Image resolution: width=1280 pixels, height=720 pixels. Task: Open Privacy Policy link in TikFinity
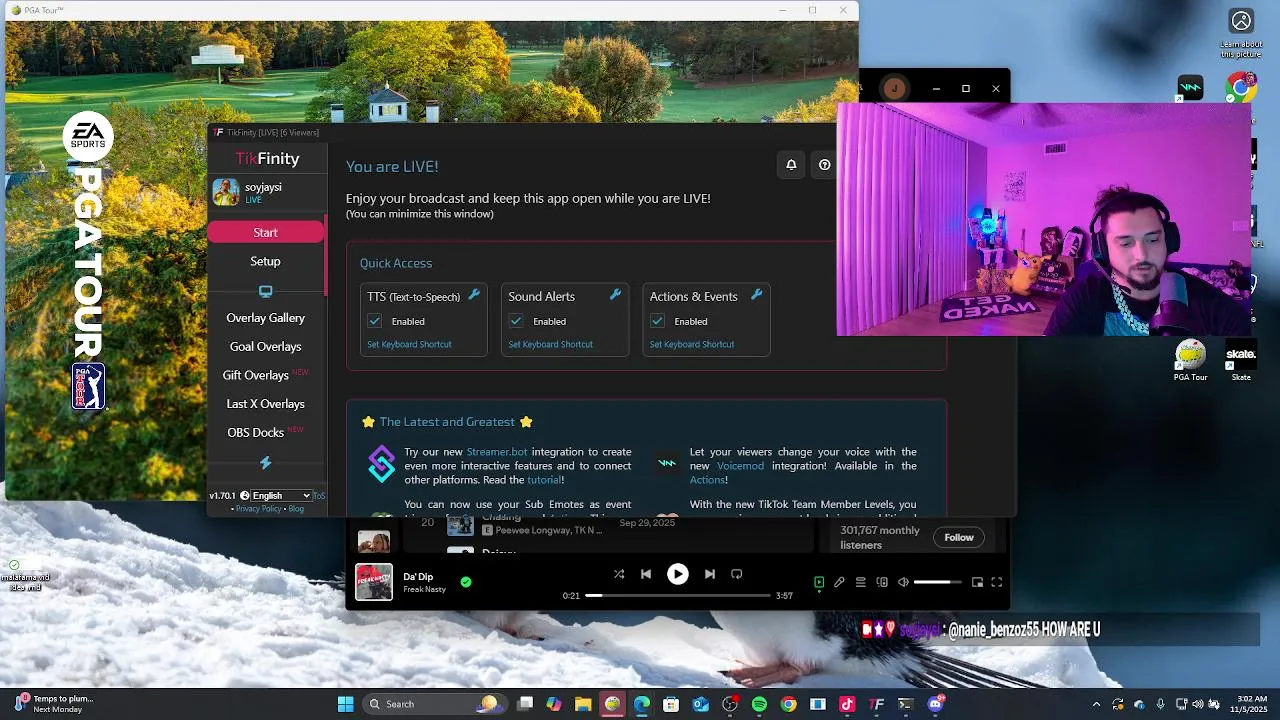[x=258, y=509]
